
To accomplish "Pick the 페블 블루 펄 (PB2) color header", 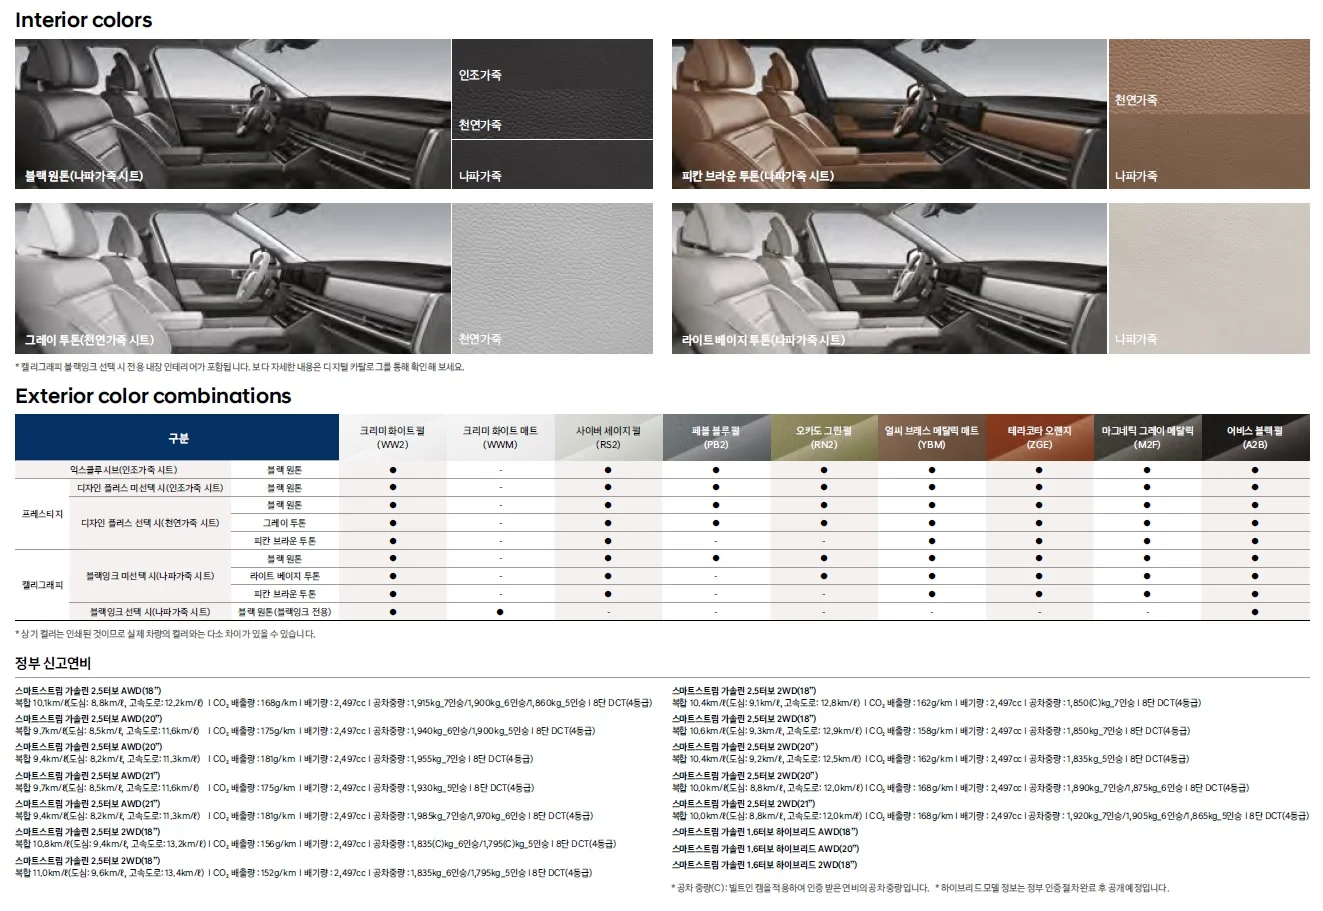I will tap(716, 437).
